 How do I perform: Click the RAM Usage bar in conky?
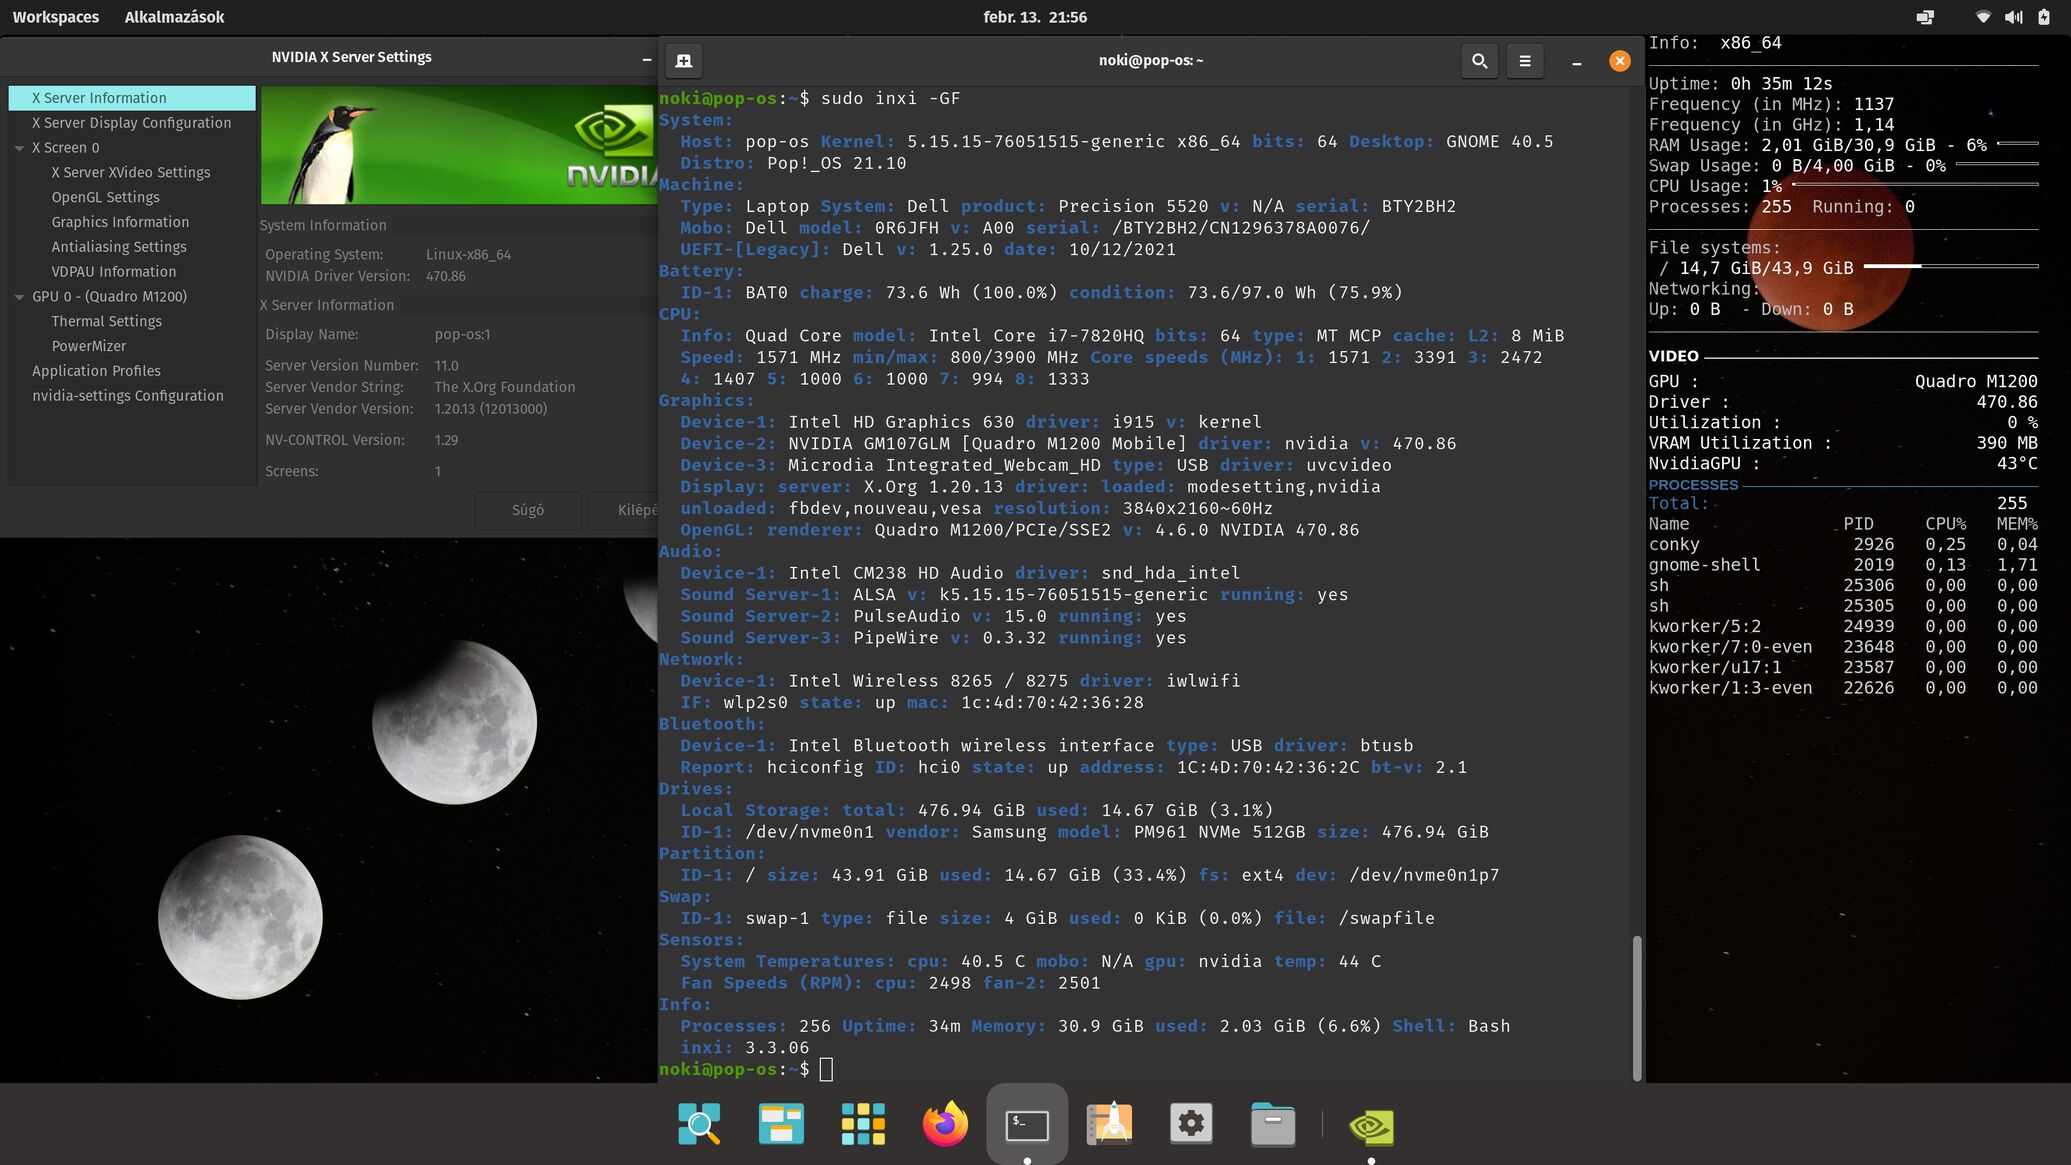coord(2017,143)
